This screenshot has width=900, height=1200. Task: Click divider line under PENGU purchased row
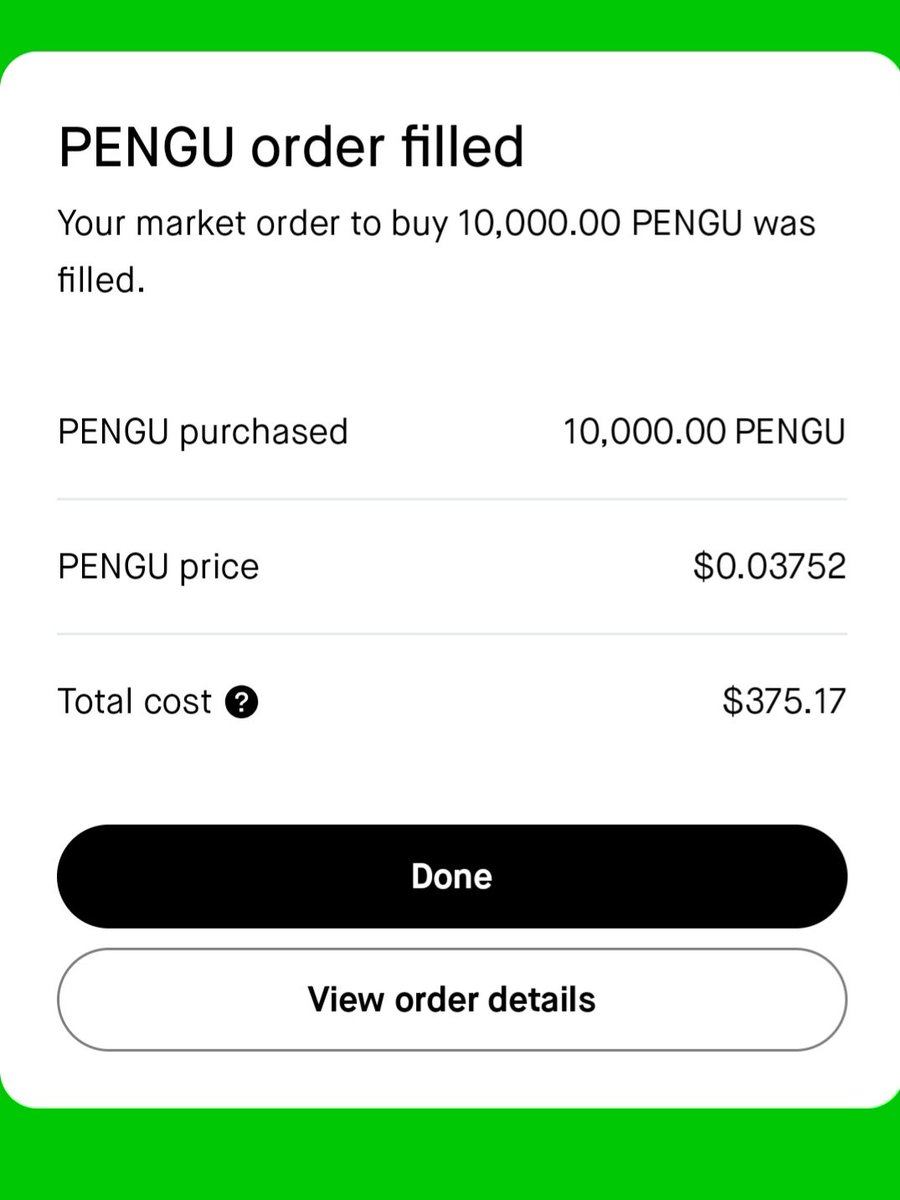coord(452,499)
